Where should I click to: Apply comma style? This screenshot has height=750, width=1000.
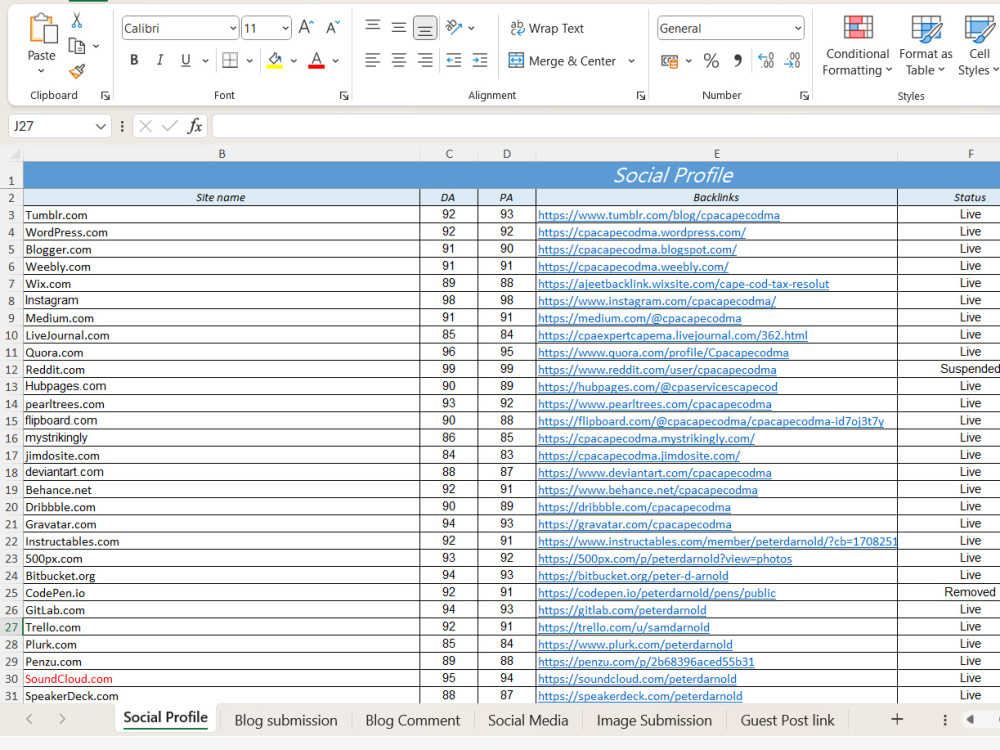[738, 61]
